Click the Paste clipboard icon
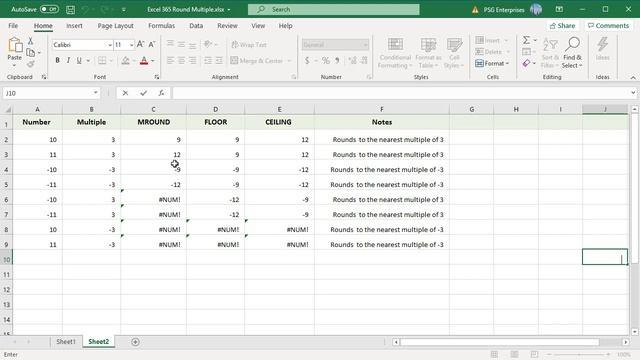The image size is (640, 360). 15,45
